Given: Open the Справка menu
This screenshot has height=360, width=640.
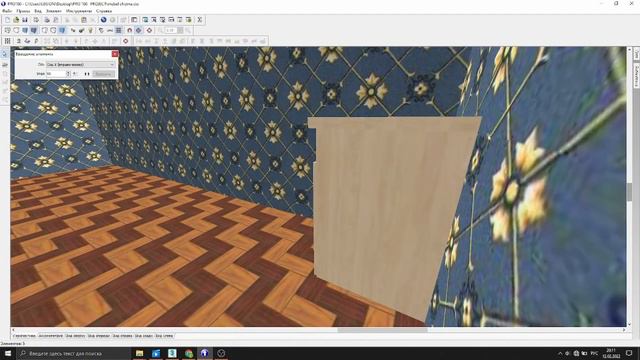Looking at the screenshot, I should 104,11.
